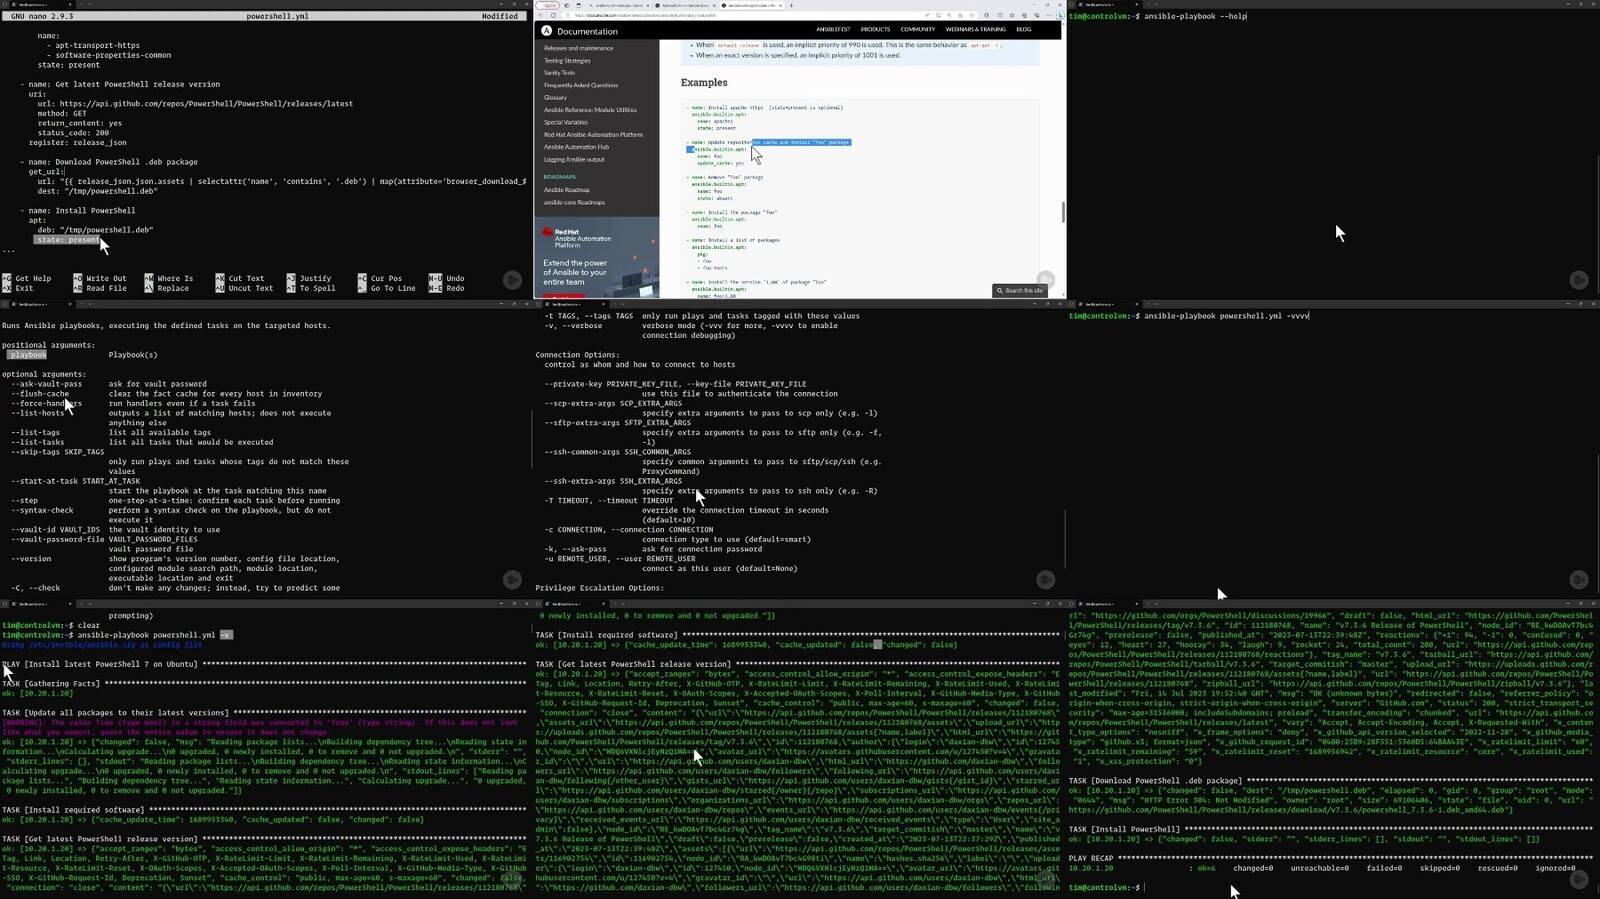Open Ansible Automation Hub link
Image resolution: width=1600 pixels, height=899 pixels.
coord(576,147)
